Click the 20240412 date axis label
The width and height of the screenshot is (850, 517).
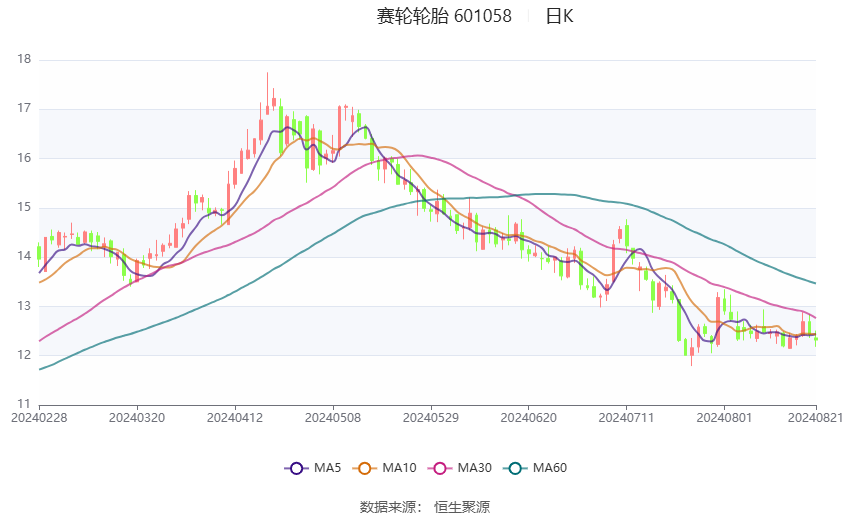point(234,416)
